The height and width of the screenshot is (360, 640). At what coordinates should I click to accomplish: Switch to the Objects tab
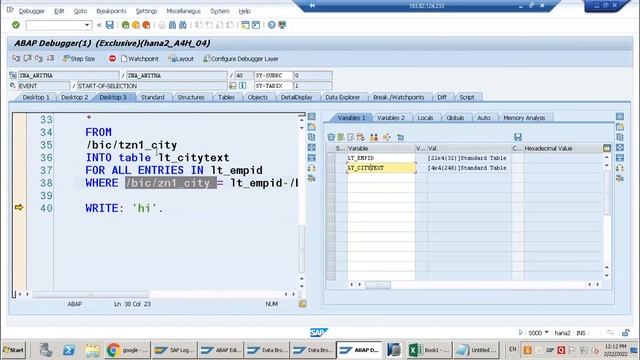[258, 97]
